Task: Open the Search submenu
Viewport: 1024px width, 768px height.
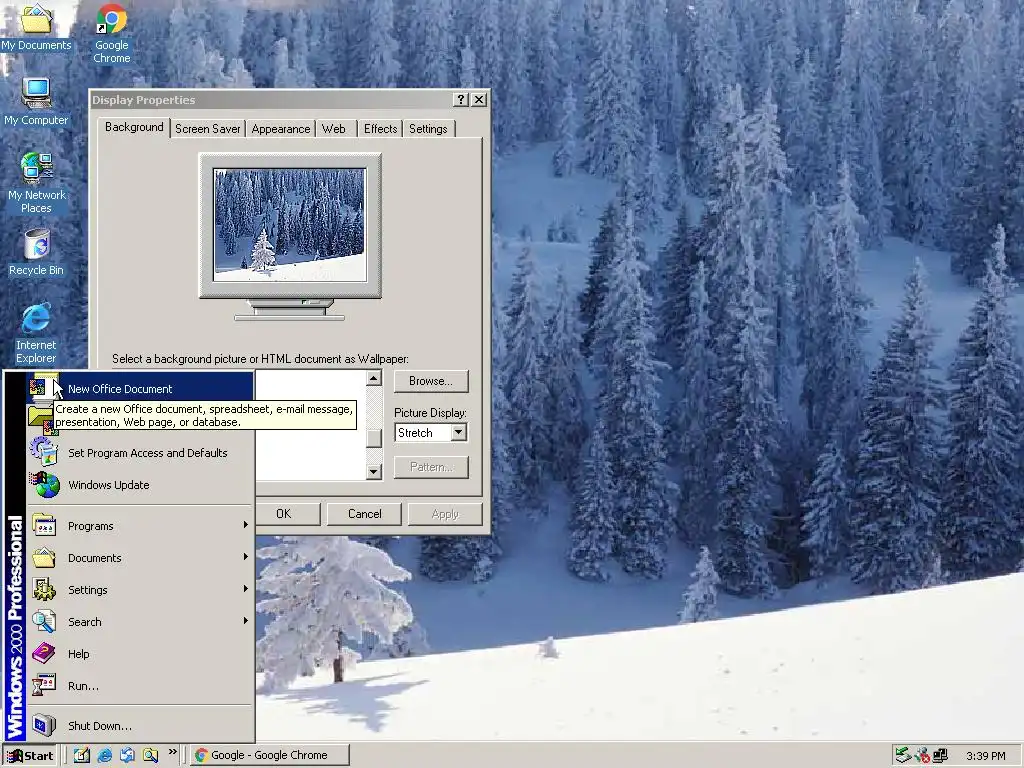Action: (x=140, y=622)
